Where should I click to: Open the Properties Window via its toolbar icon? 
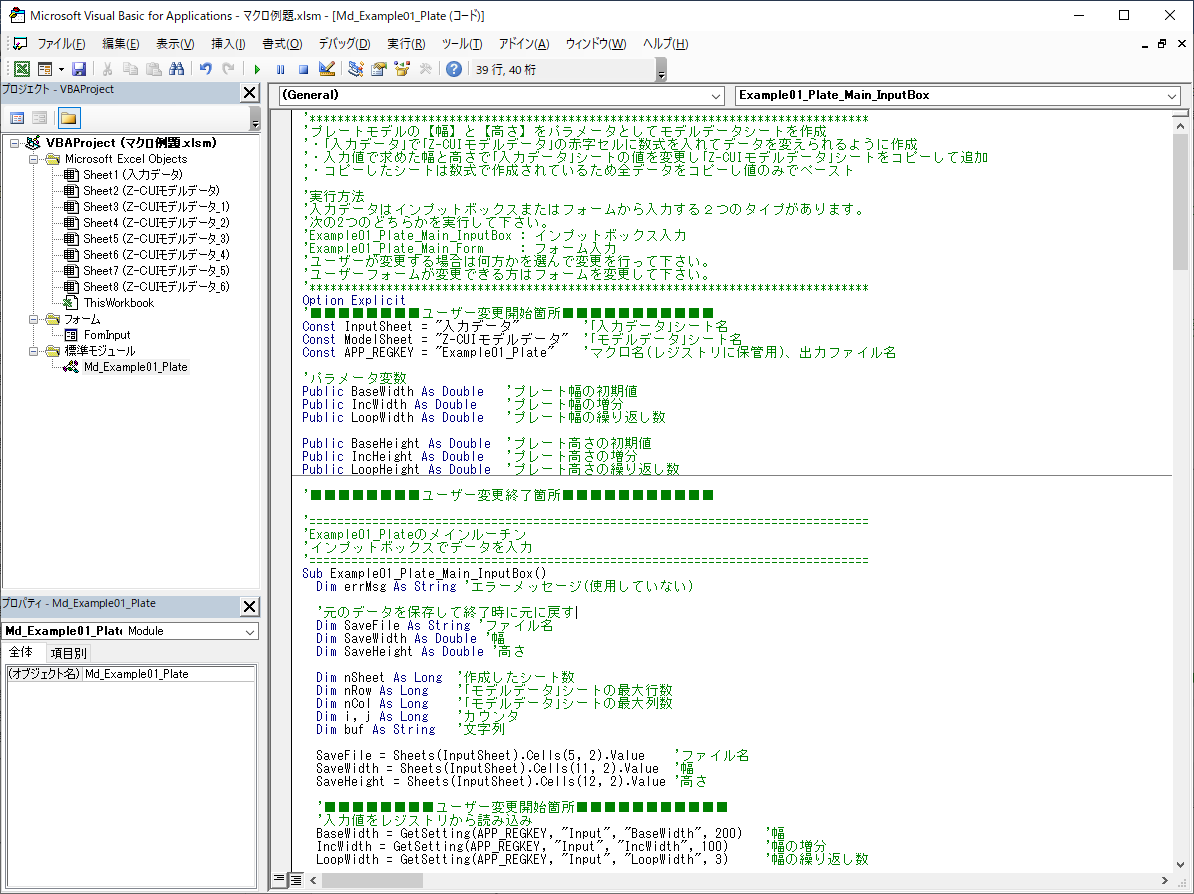click(379, 68)
